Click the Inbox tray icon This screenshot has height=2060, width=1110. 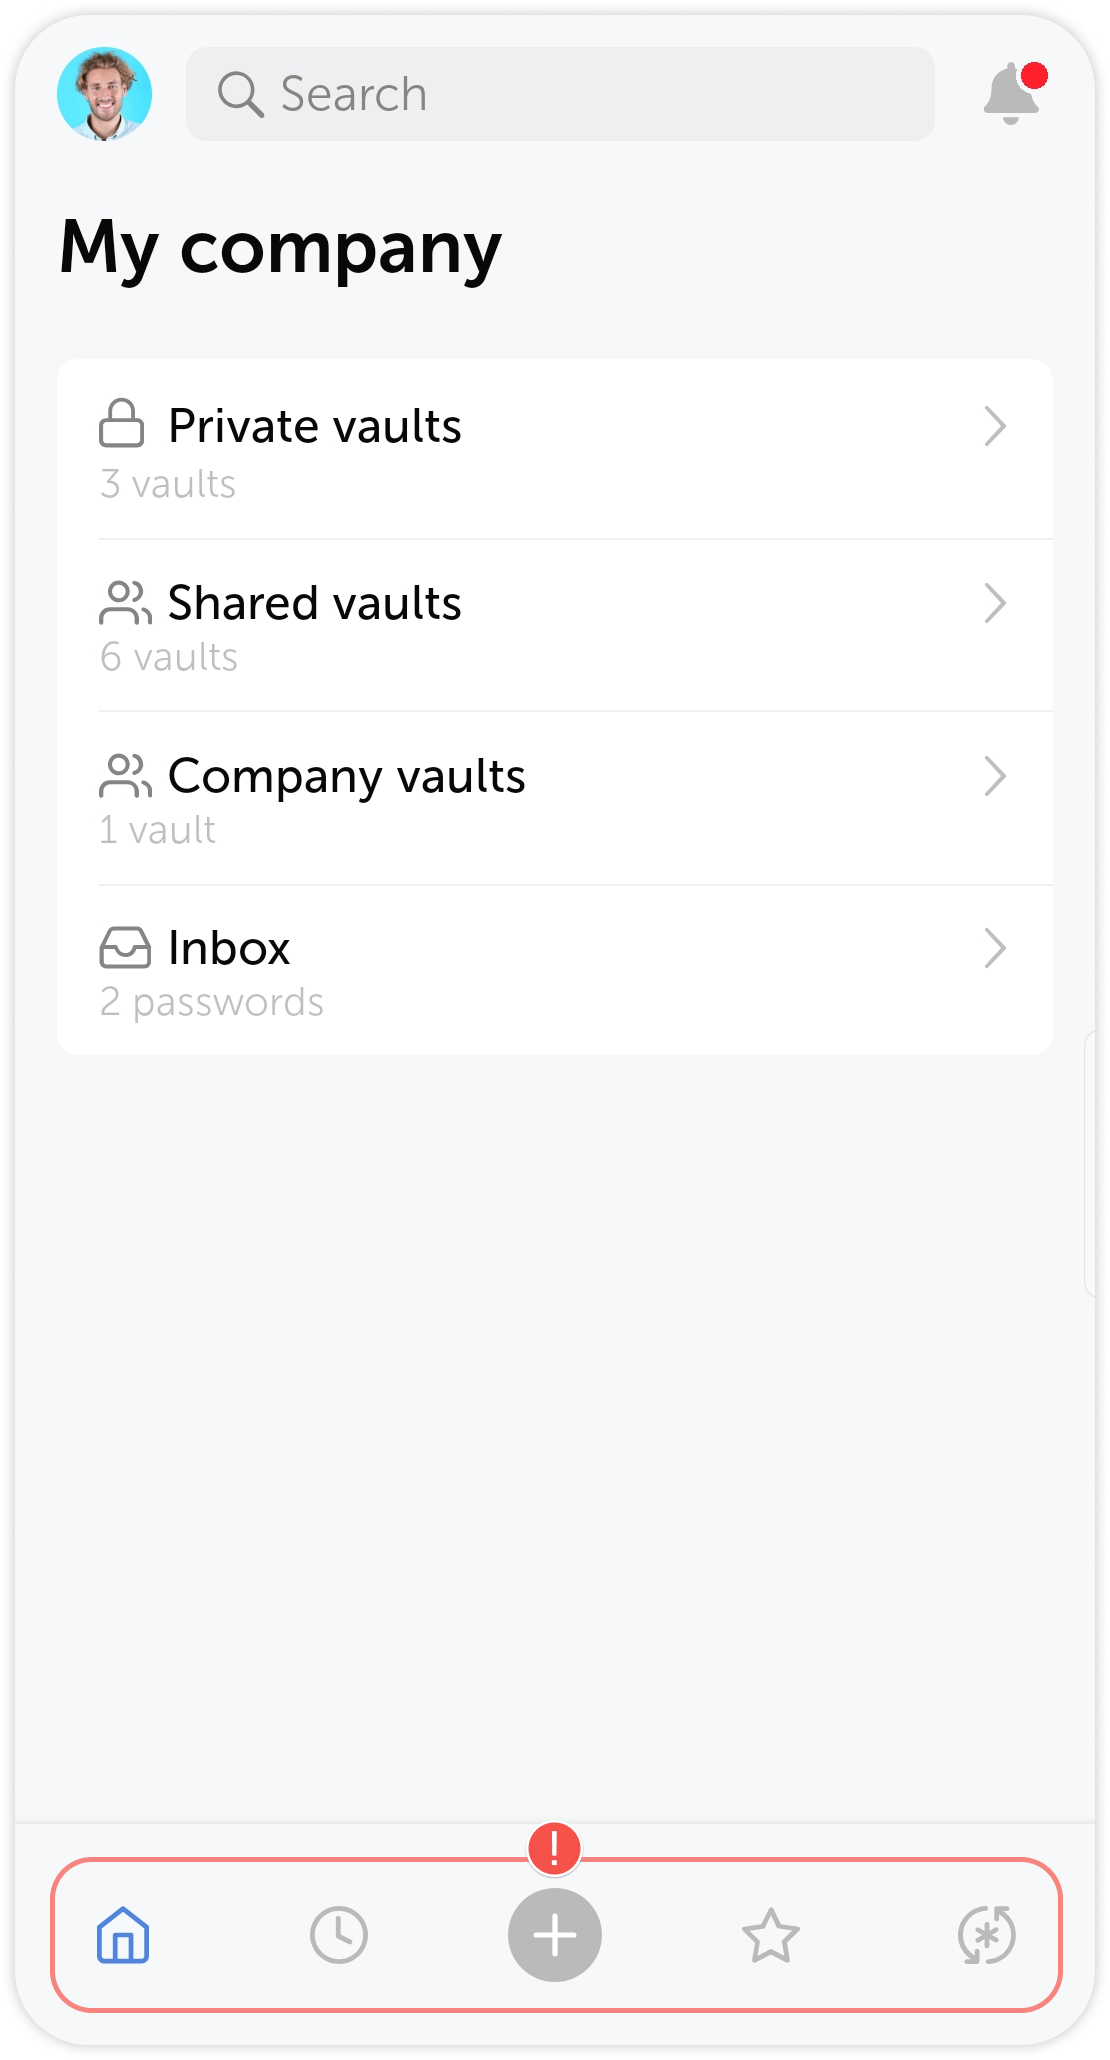tap(125, 947)
